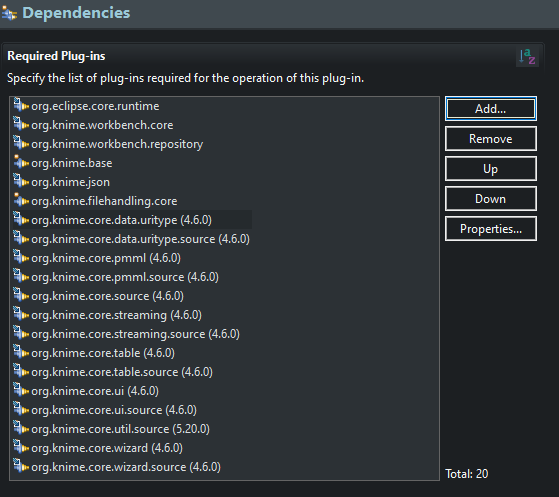Viewport: 559px width, 497px height.
Task: Click icon beside org.knime.core.util.source (5.20.0)
Action: click(x=21, y=428)
